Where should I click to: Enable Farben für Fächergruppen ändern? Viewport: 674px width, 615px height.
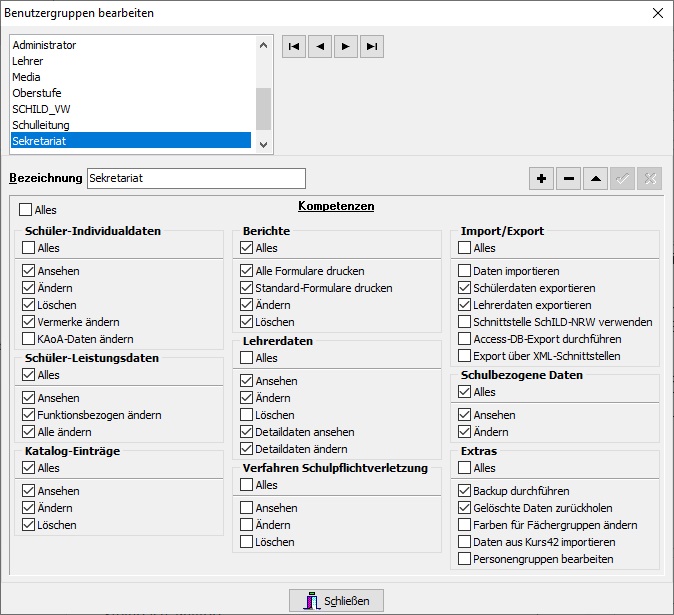point(464,525)
